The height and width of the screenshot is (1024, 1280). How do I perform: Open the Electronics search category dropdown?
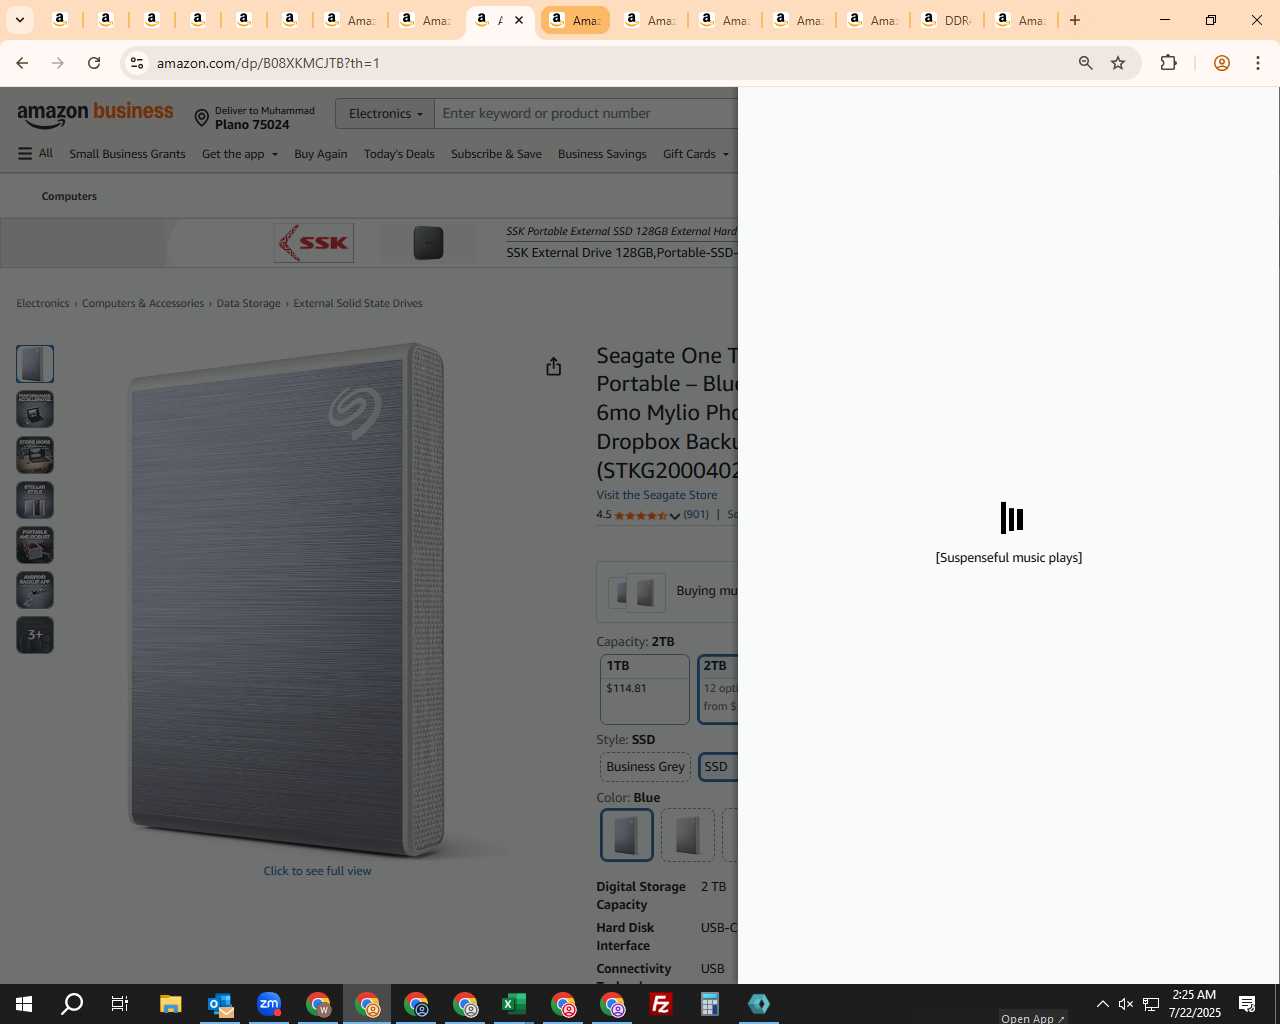tap(385, 114)
